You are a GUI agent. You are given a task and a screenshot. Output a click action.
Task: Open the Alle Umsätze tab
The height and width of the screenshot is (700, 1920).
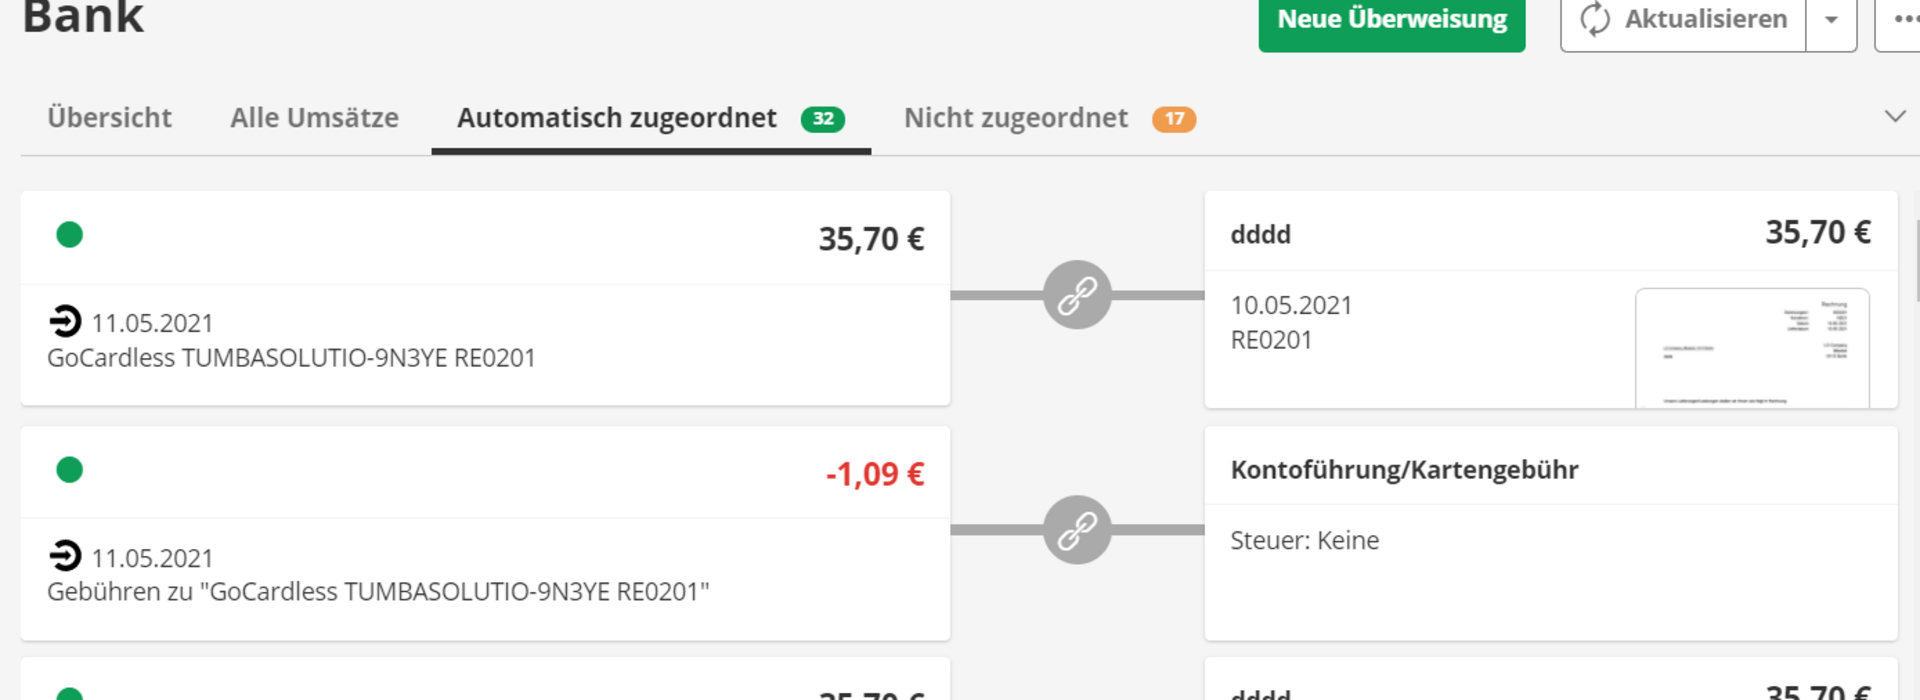point(314,118)
